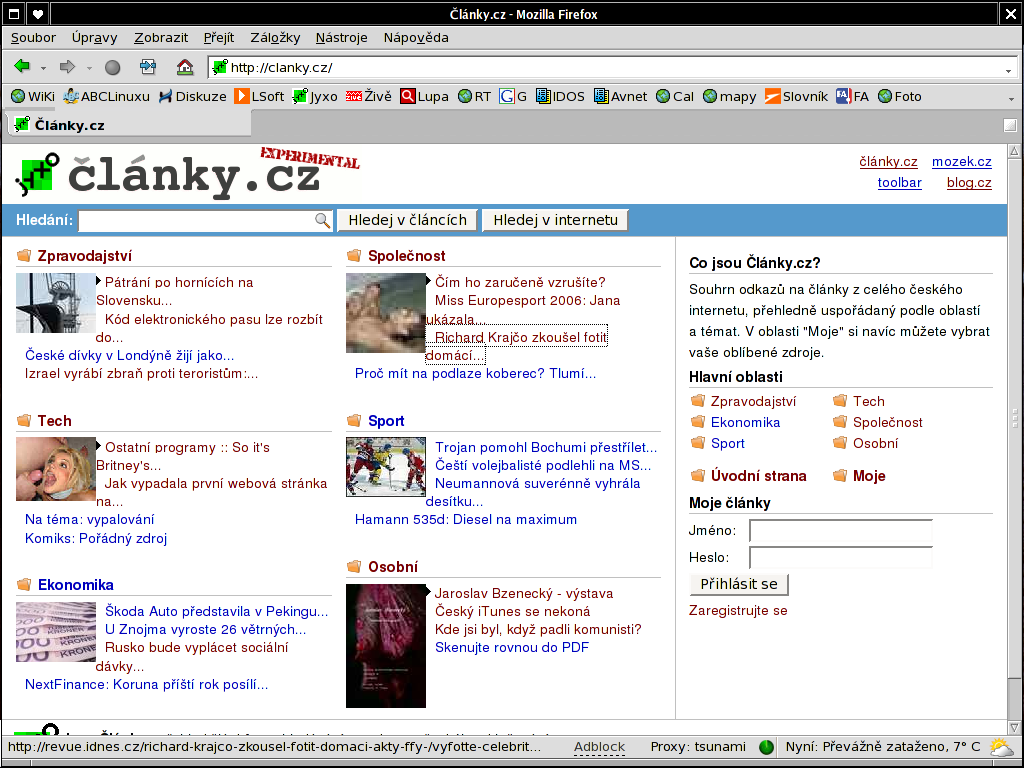
Task: Open the blog.cz header link
Action: point(969,183)
